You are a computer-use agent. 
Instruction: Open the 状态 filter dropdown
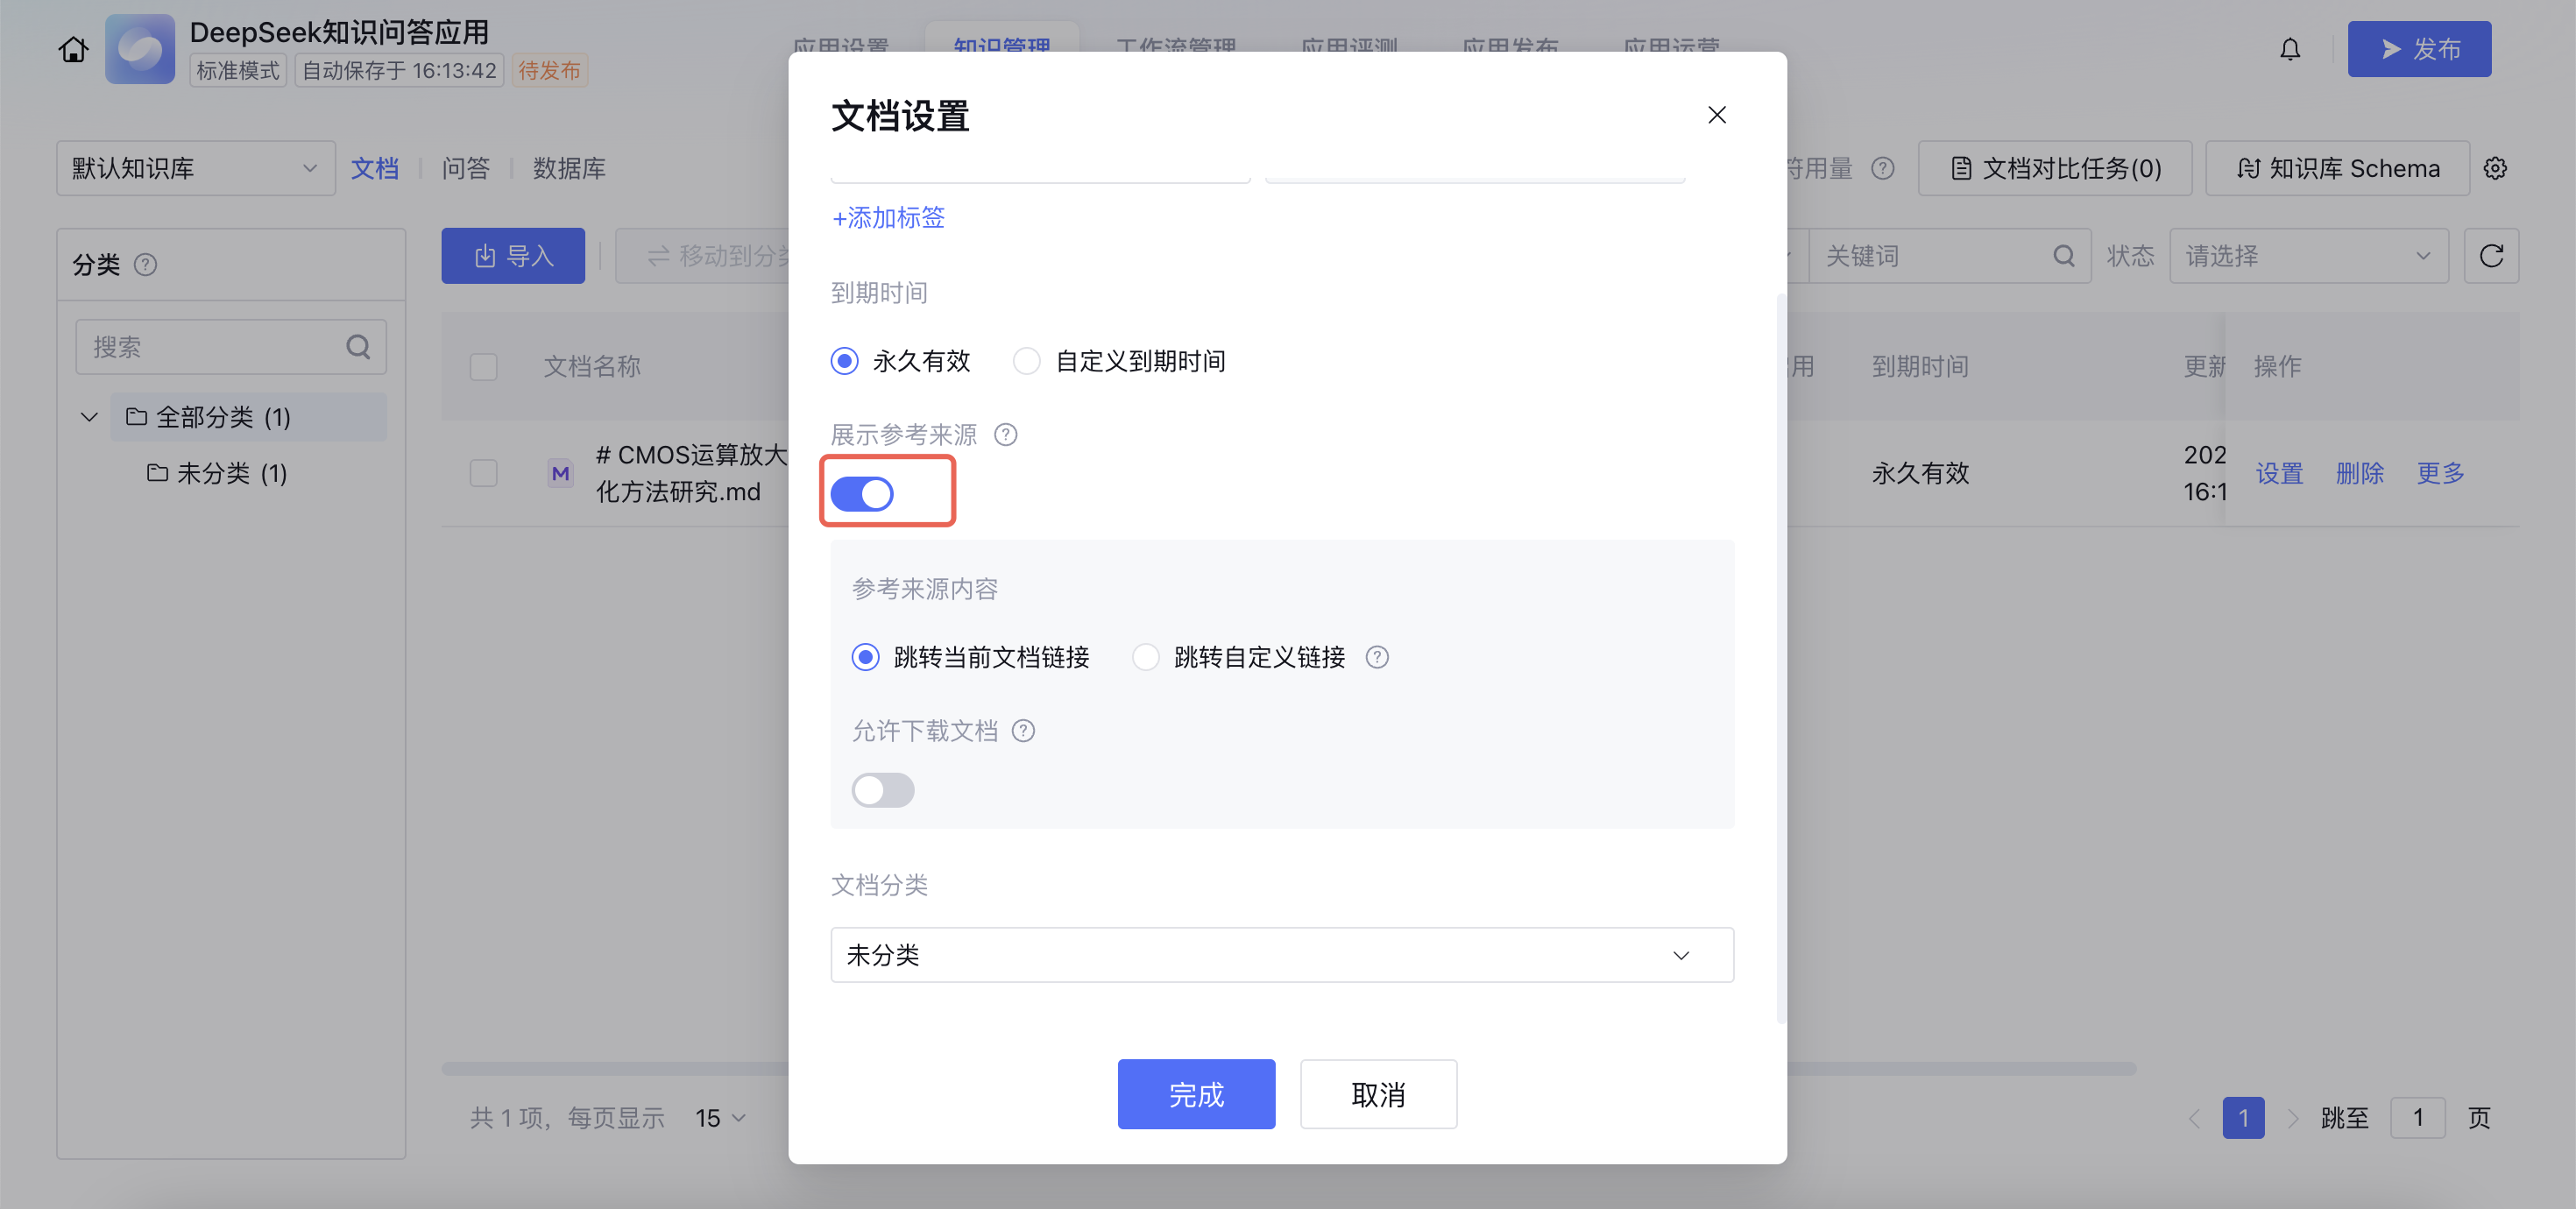coord(2308,256)
